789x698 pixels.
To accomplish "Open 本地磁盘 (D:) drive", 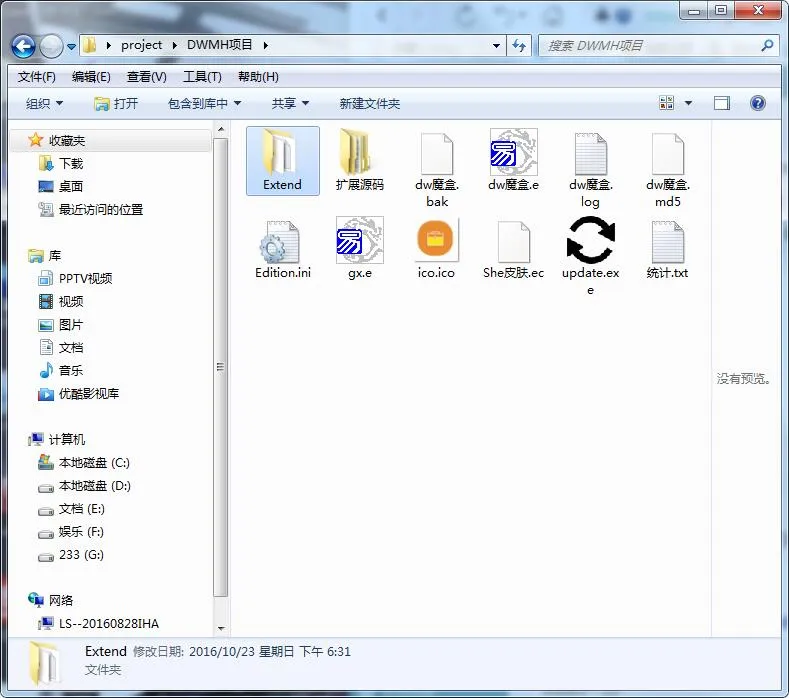I will click(x=84, y=486).
